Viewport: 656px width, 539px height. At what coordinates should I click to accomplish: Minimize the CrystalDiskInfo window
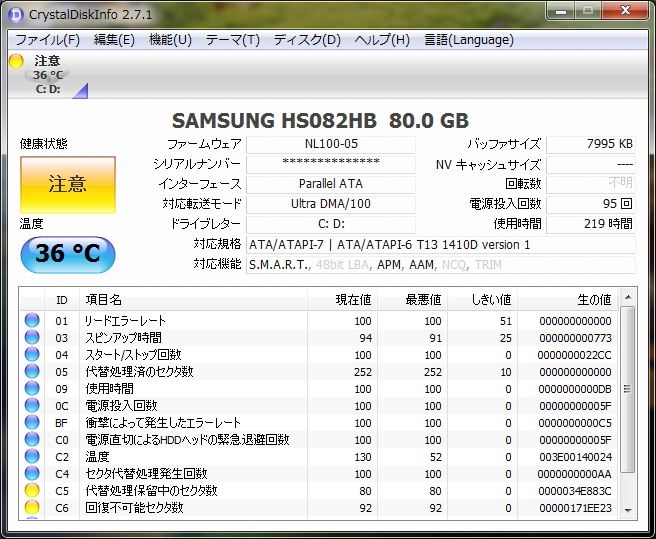pyautogui.click(x=561, y=11)
